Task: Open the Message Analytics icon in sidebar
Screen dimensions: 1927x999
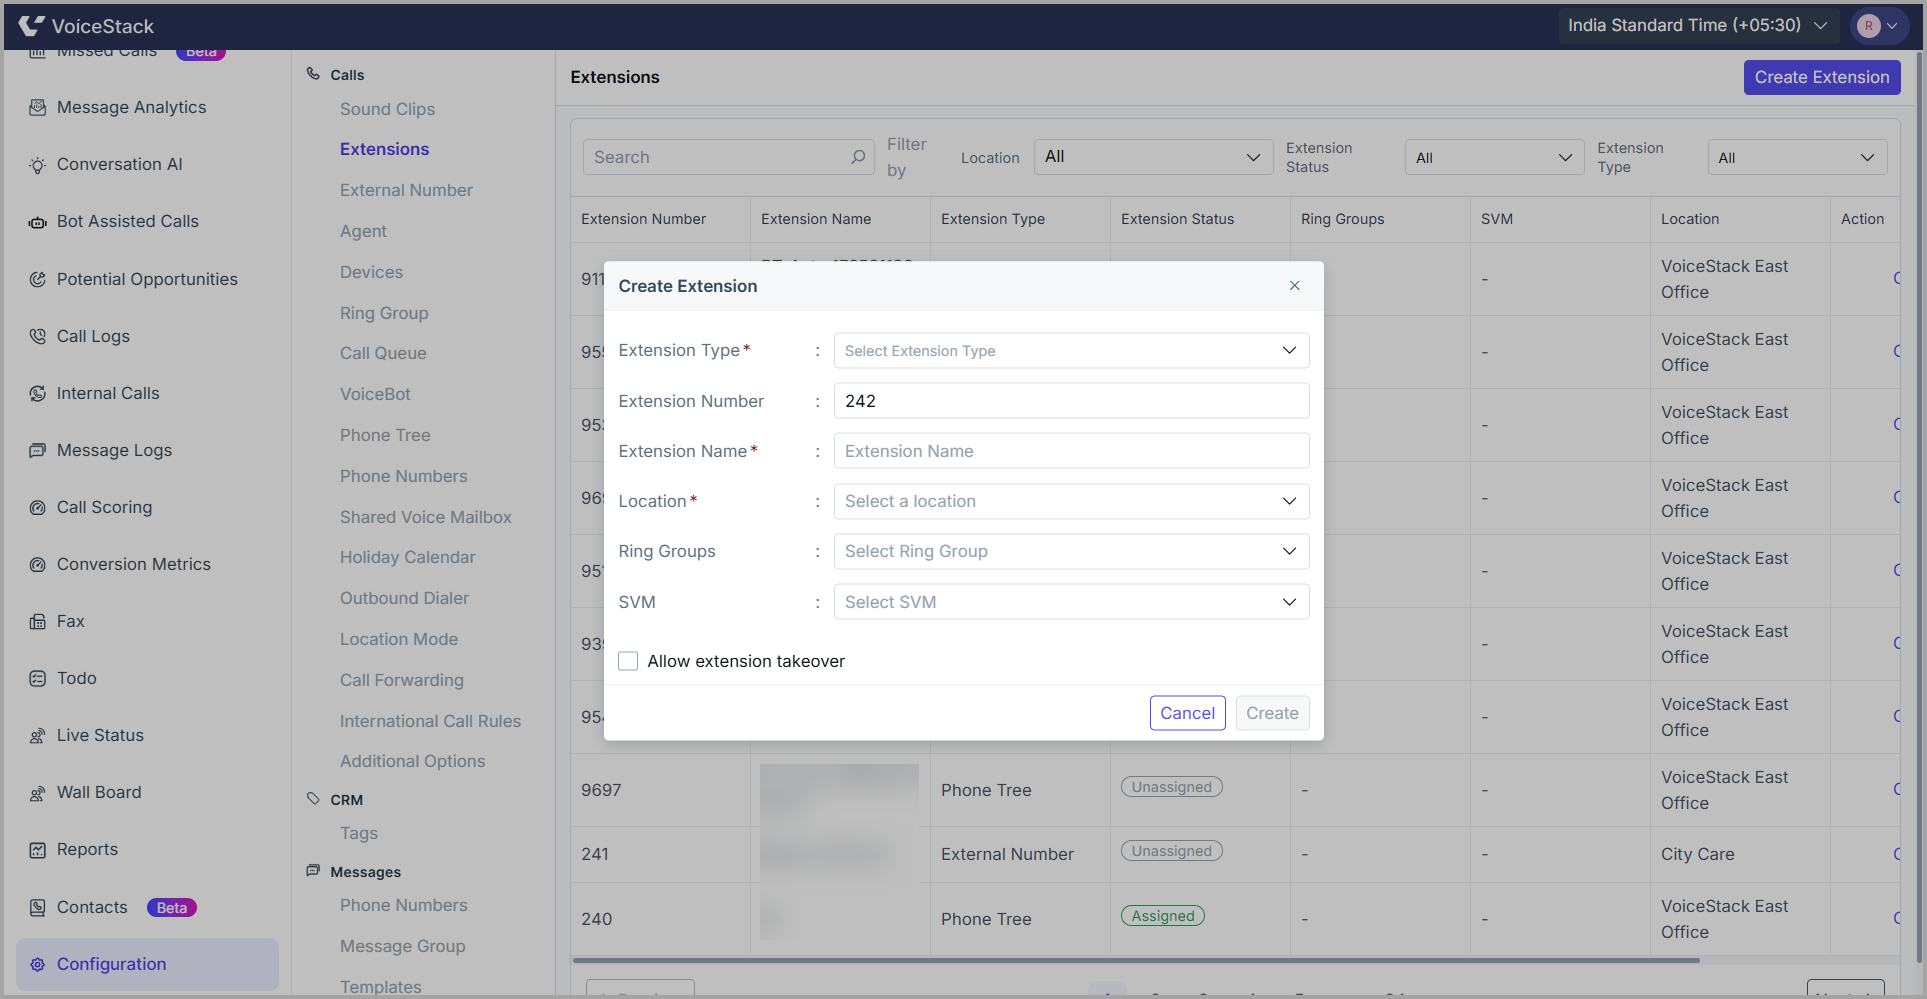Action: (38, 107)
